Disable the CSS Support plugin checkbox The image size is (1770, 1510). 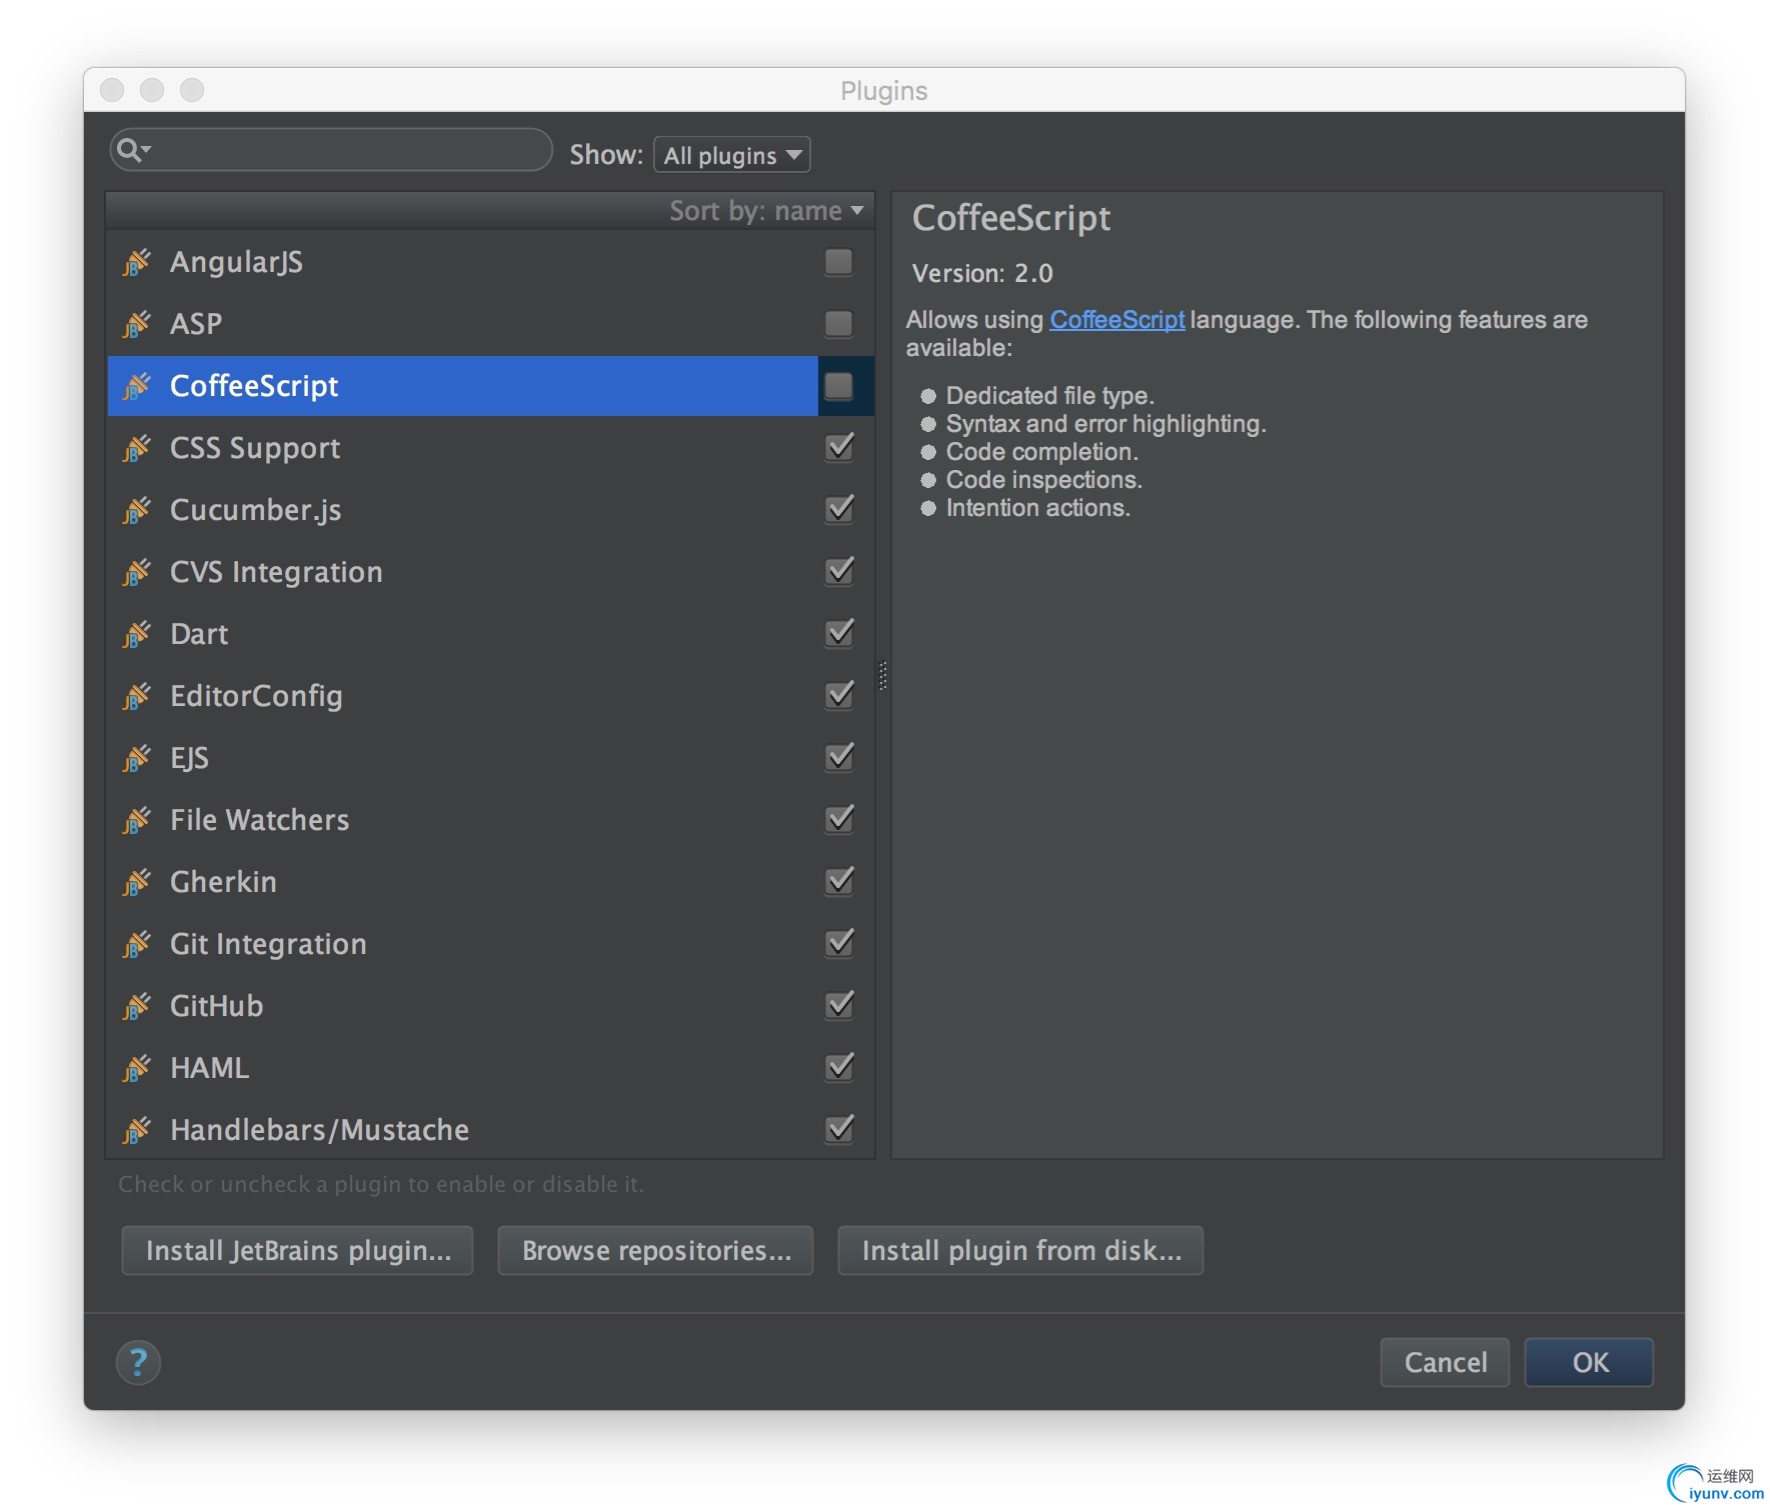coord(839,448)
